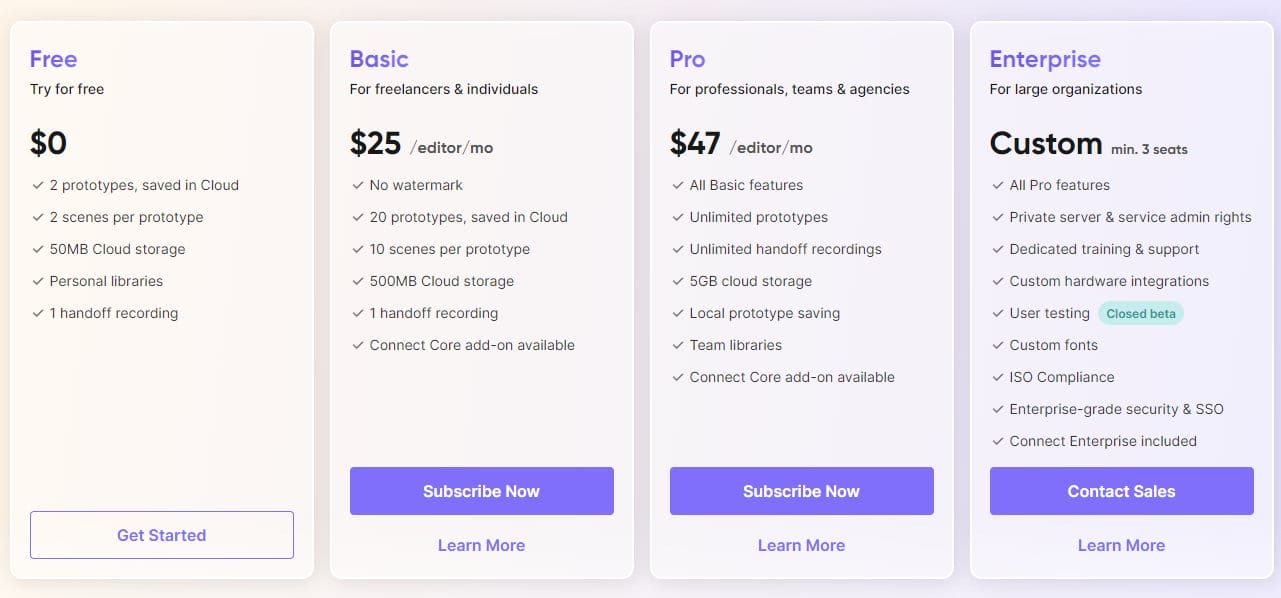This screenshot has height=598, width=1281.
Task: Subscribe to the Pro plan
Action: (801, 491)
